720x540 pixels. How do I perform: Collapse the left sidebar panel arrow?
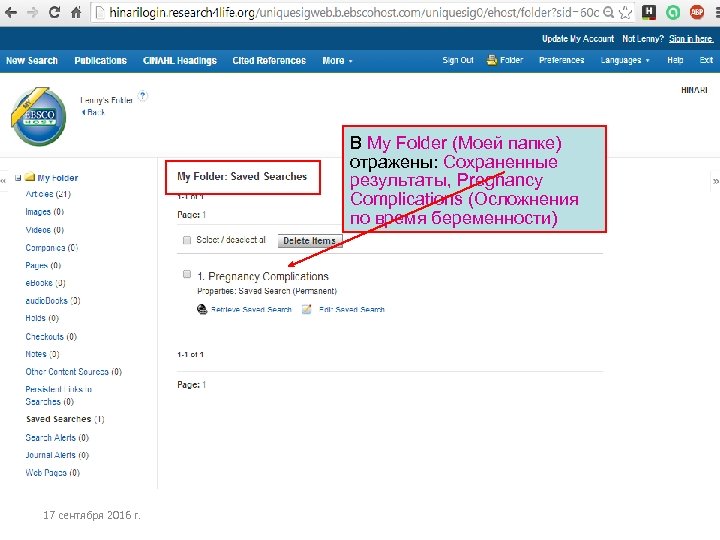(3, 180)
